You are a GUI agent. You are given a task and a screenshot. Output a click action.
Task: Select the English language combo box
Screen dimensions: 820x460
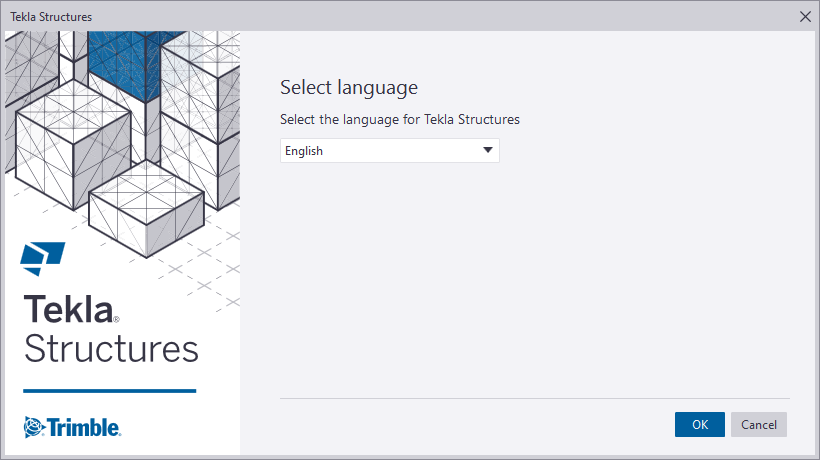[390, 151]
